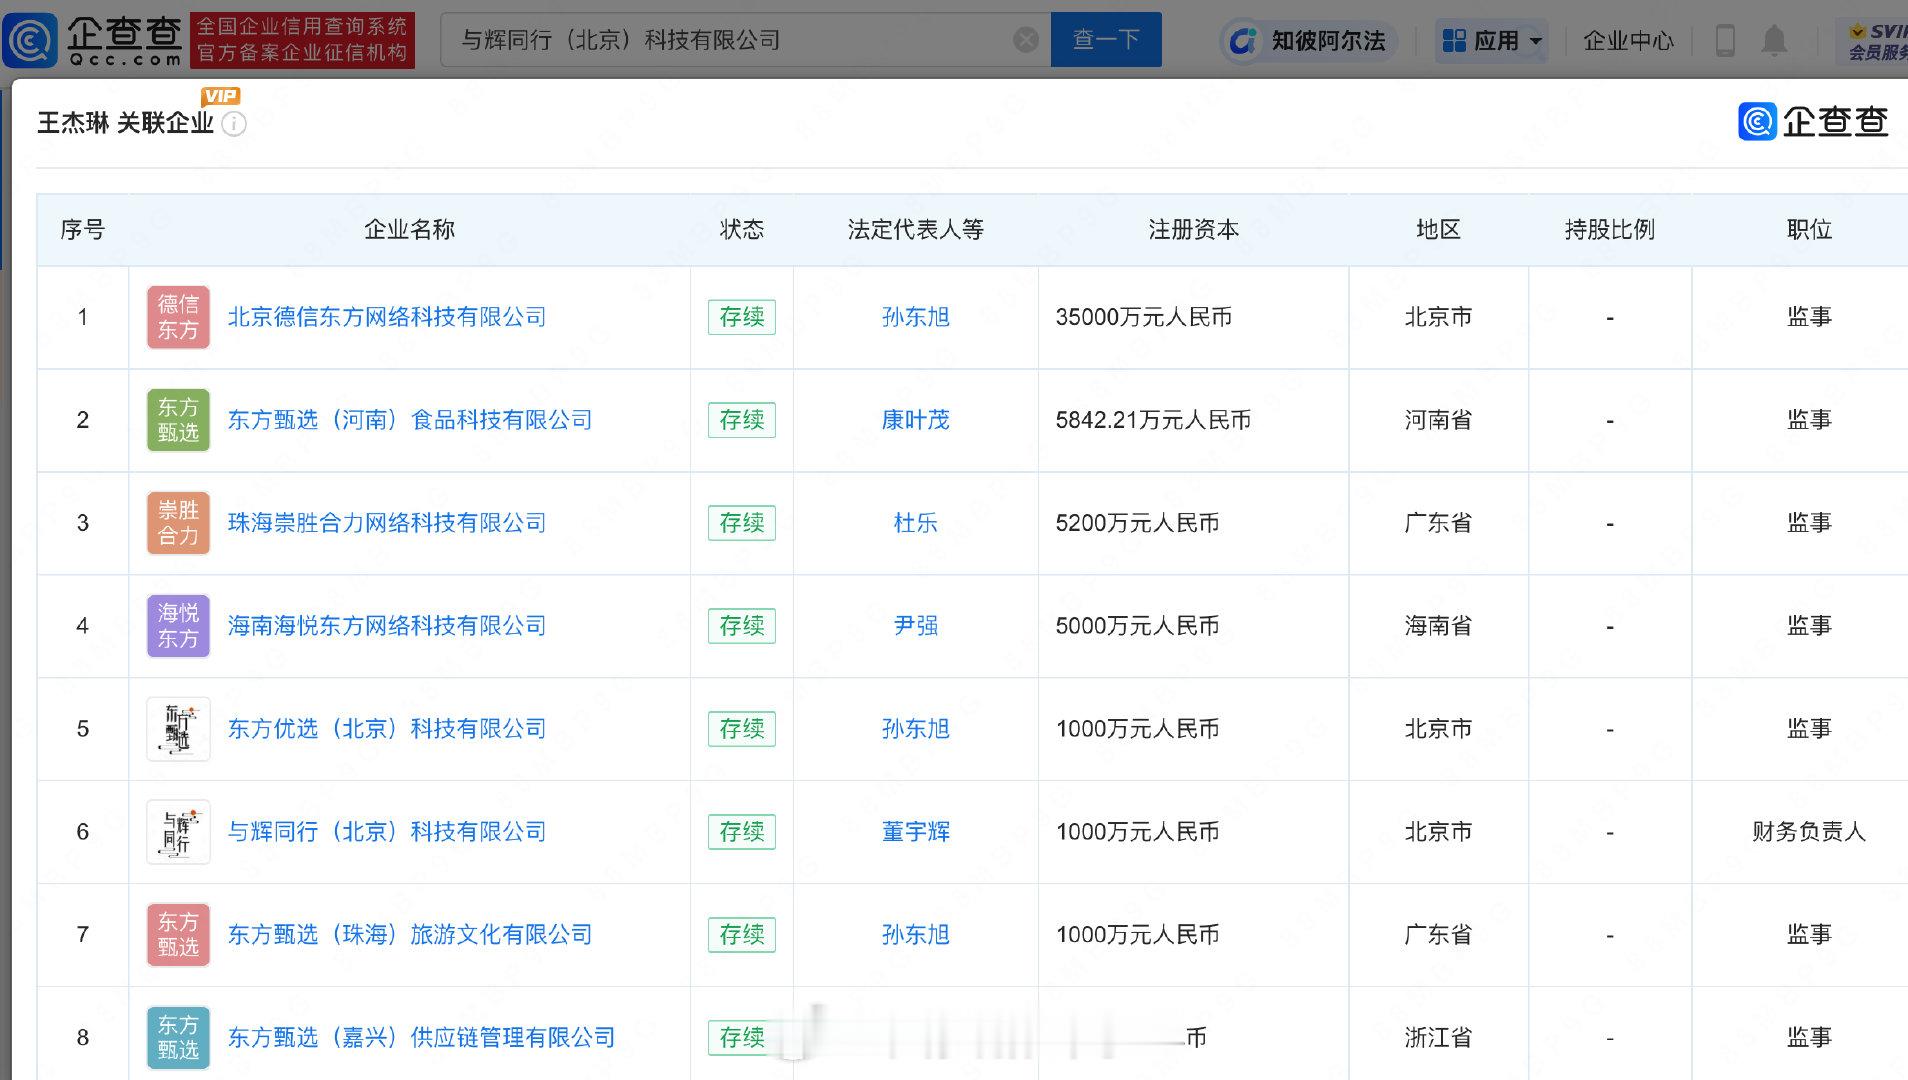Viewport: 1908px width, 1080px height.
Task: Click the 浙江省 region cell
Action: pyautogui.click(x=1438, y=1038)
